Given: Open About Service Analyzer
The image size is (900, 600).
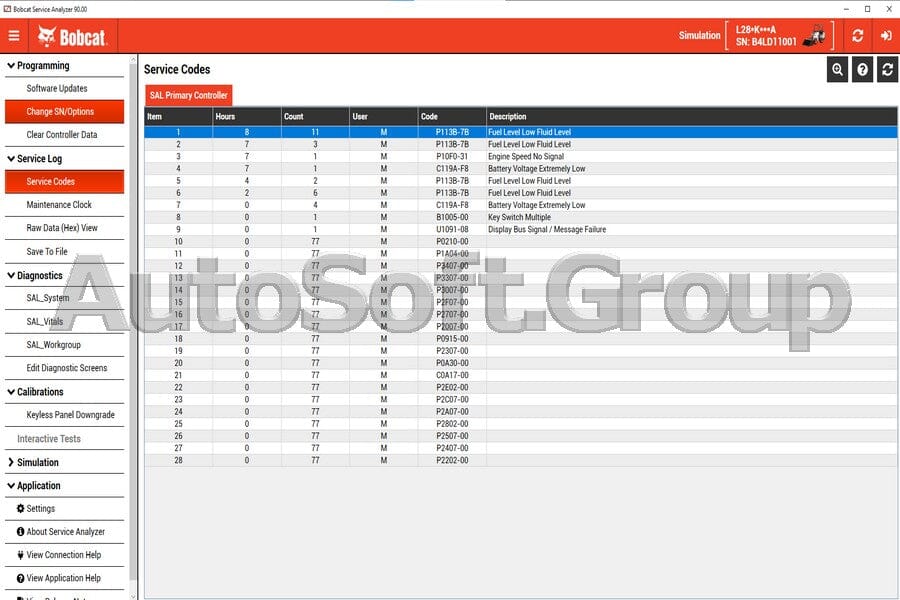Looking at the screenshot, I should (66, 532).
